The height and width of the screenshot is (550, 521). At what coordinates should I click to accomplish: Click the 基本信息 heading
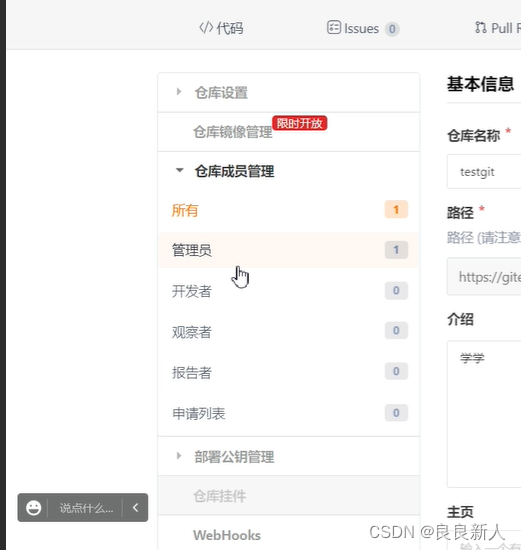point(480,85)
